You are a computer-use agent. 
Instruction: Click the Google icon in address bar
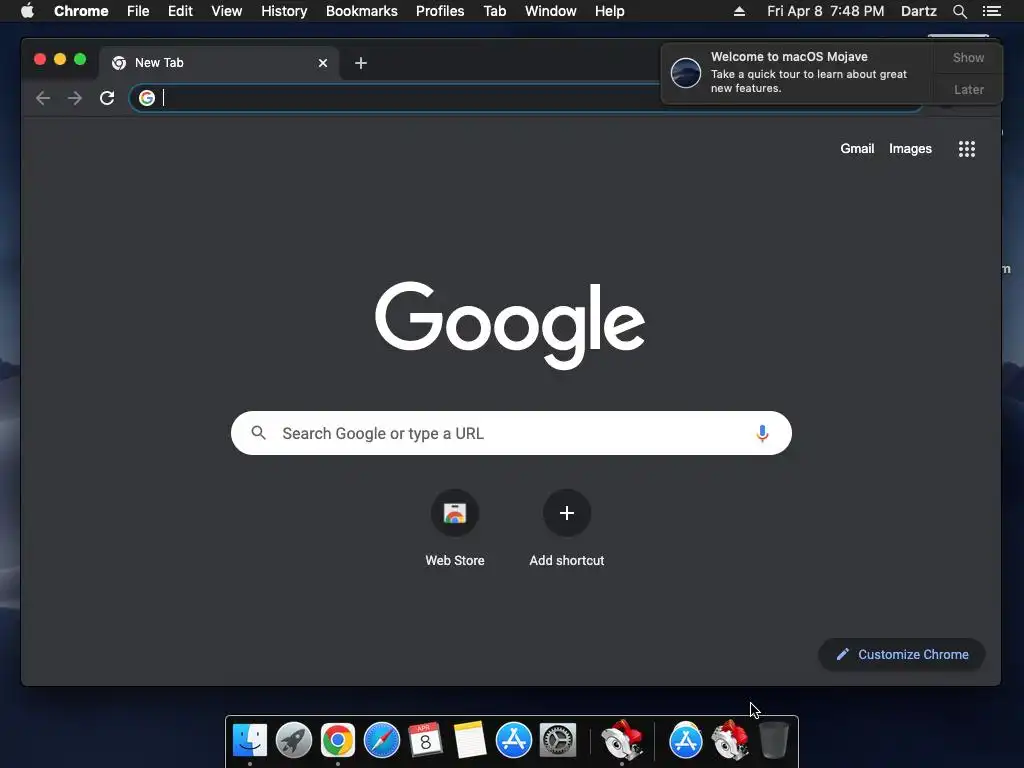click(147, 98)
